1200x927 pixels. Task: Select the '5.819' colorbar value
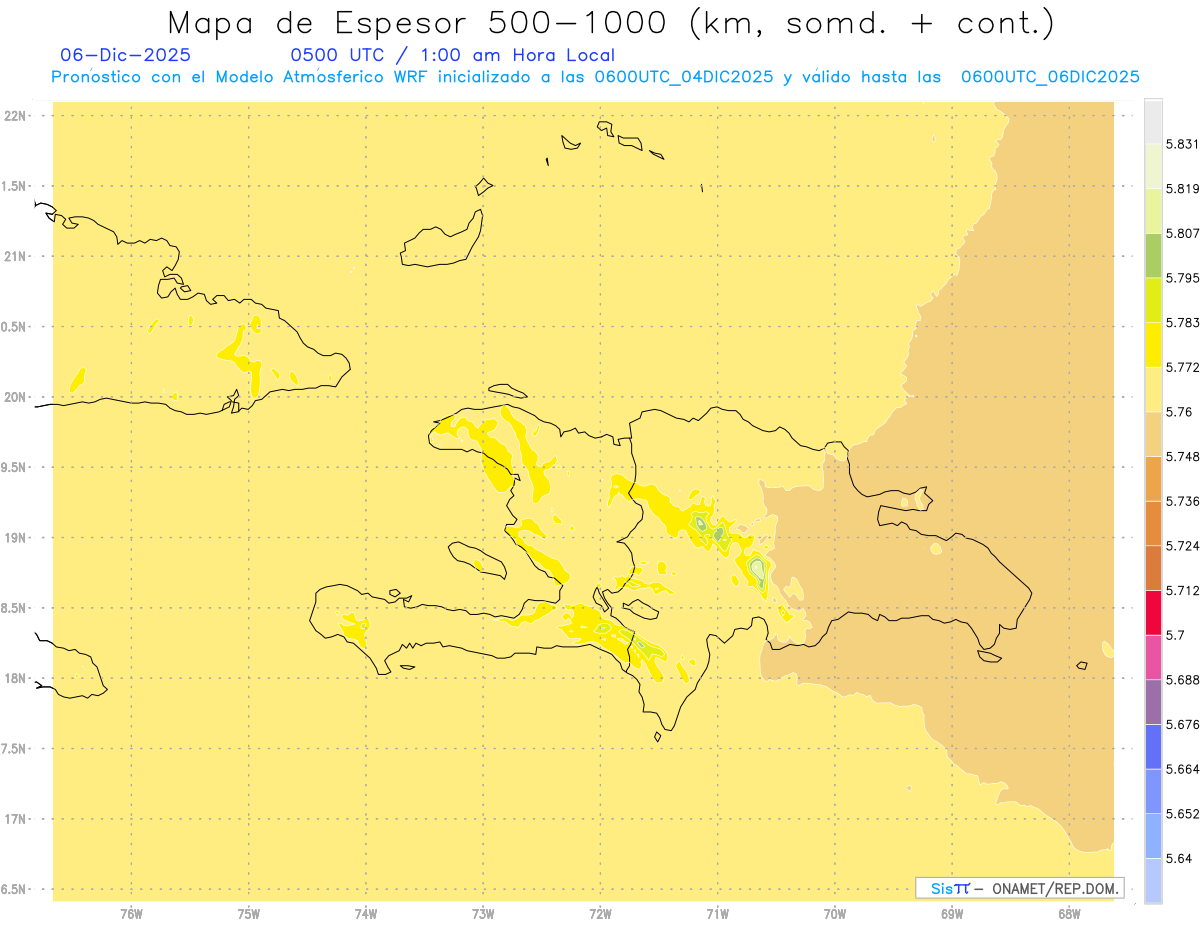[x=1182, y=189]
